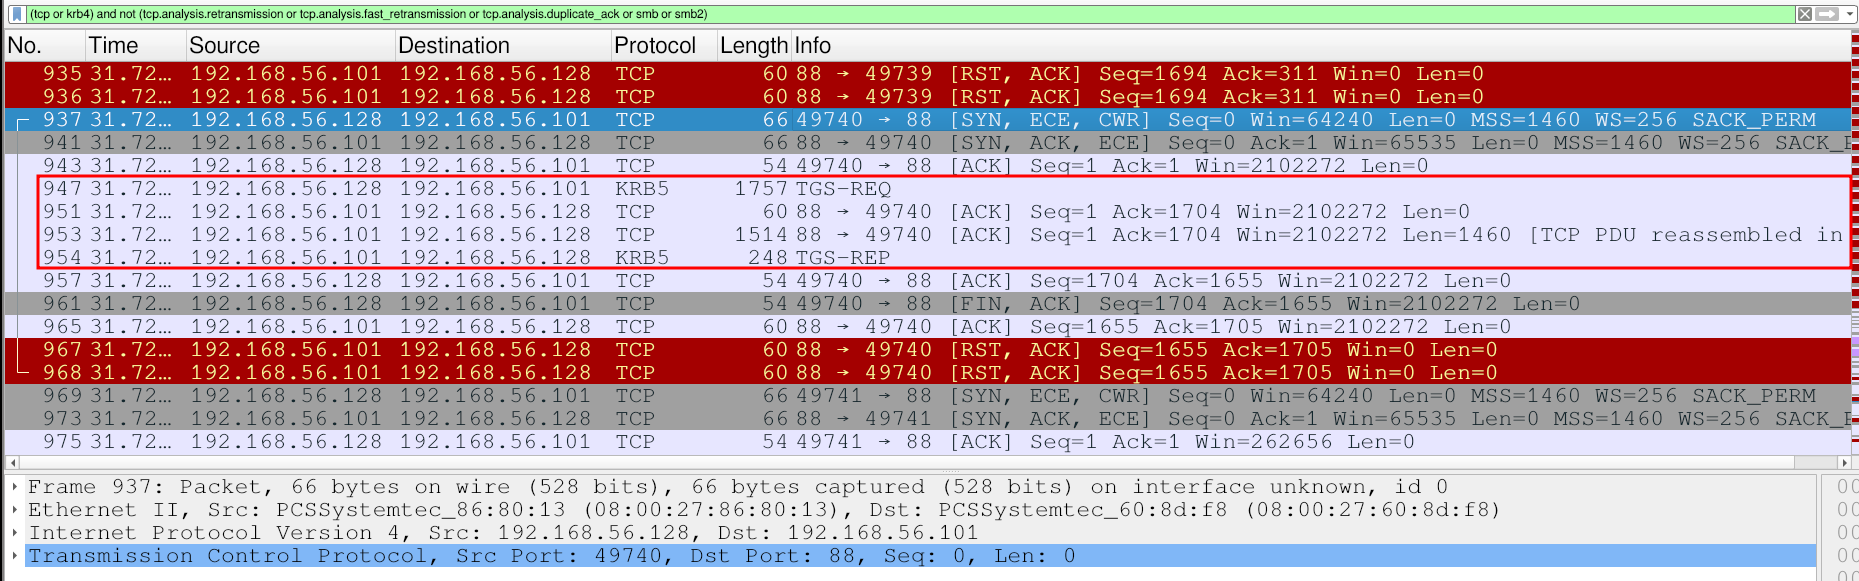This screenshot has width=1859, height=581.
Task: Open the display filter bookmark menu
Action: point(16,14)
